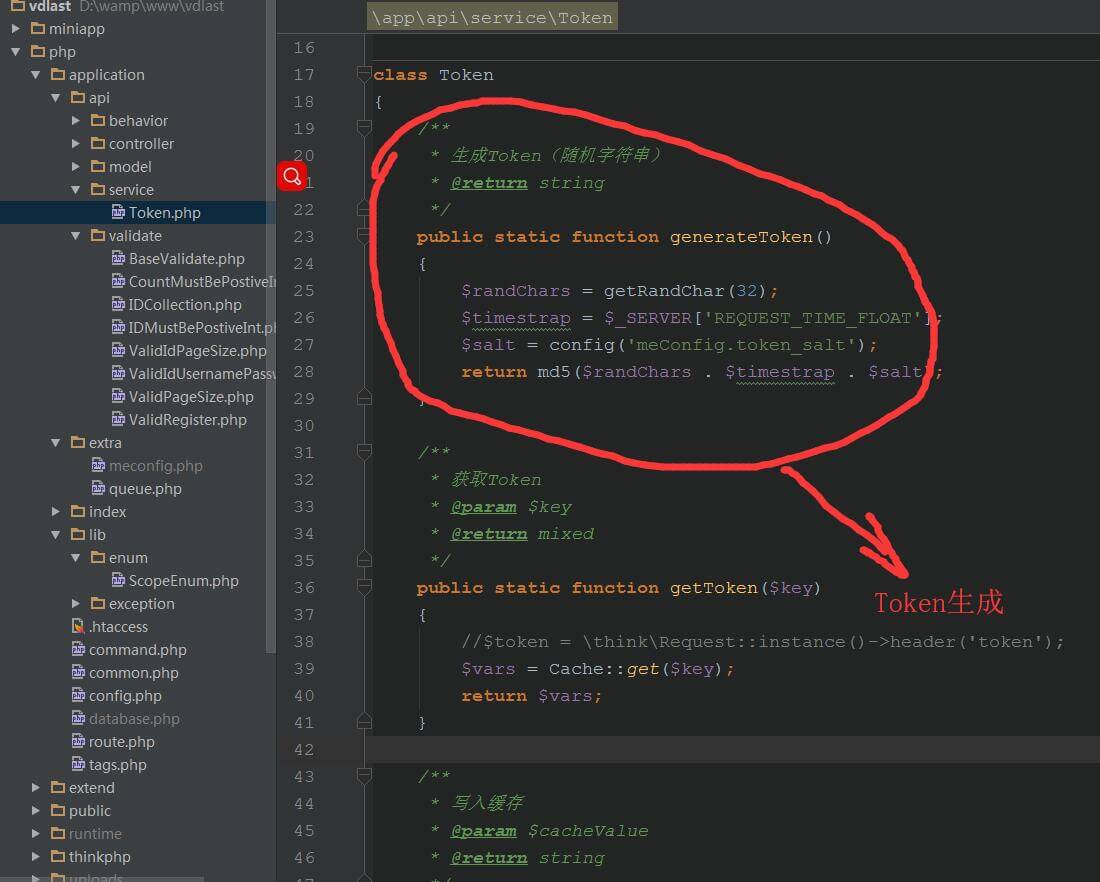This screenshot has width=1100, height=882.
Task: Click the application folder icon
Action: 57,75
